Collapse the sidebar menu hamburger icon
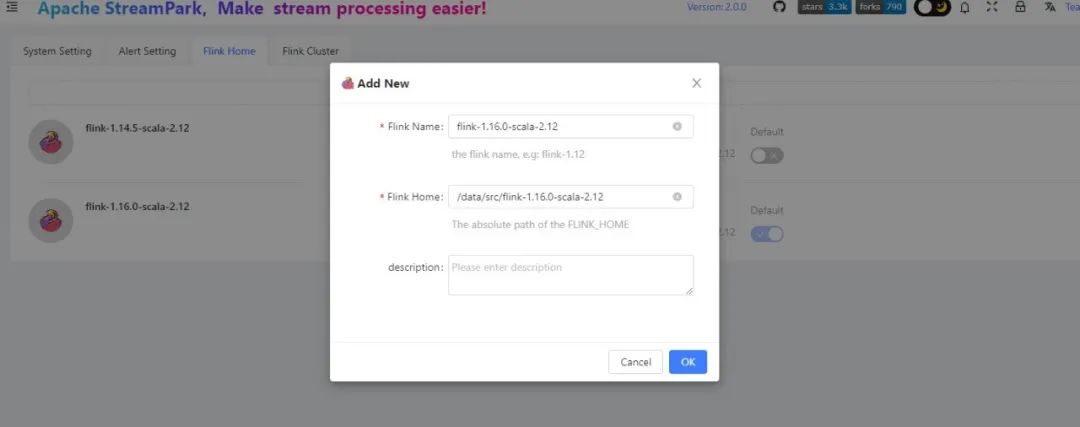This screenshot has height=427, width=1080. (12, 8)
